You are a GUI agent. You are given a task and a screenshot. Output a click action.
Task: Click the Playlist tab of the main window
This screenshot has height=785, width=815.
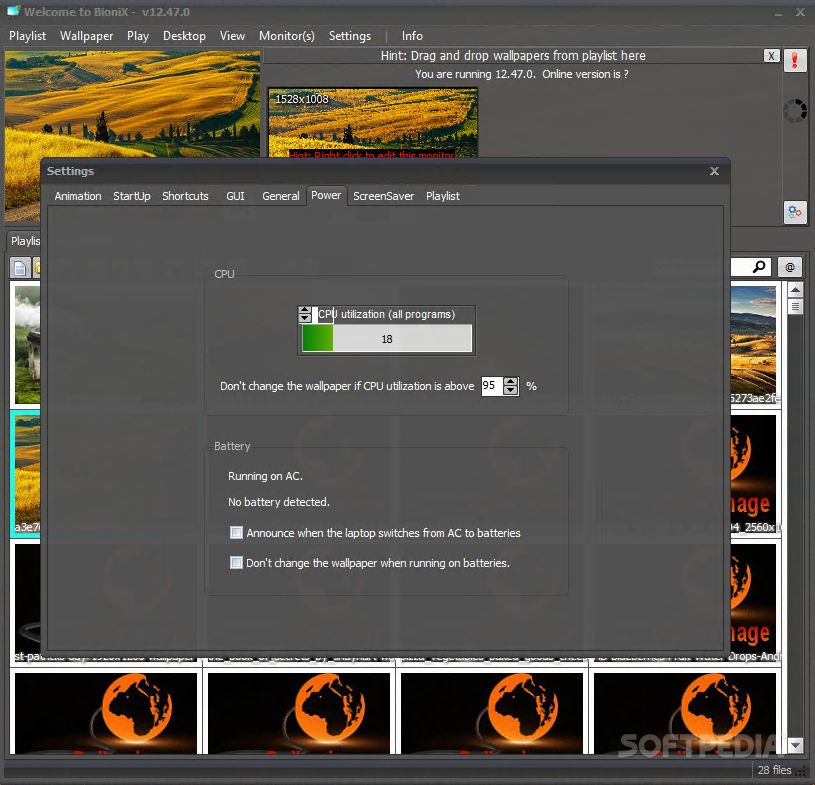(x=24, y=241)
